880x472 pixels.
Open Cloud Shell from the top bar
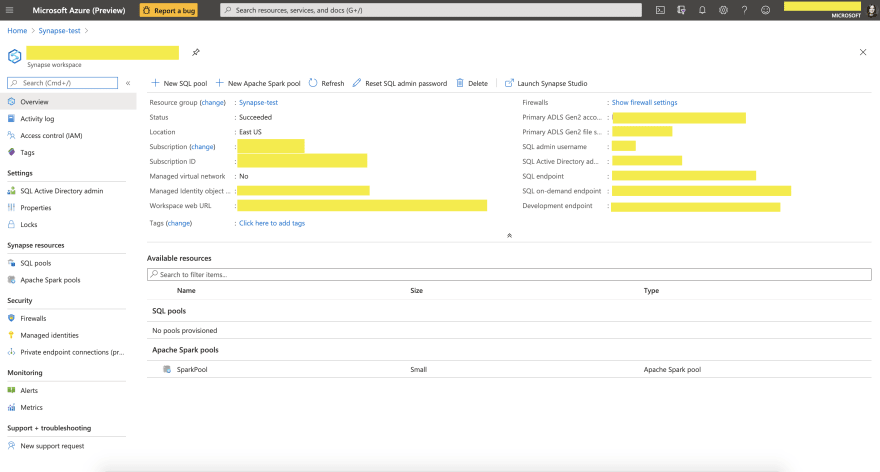point(661,10)
